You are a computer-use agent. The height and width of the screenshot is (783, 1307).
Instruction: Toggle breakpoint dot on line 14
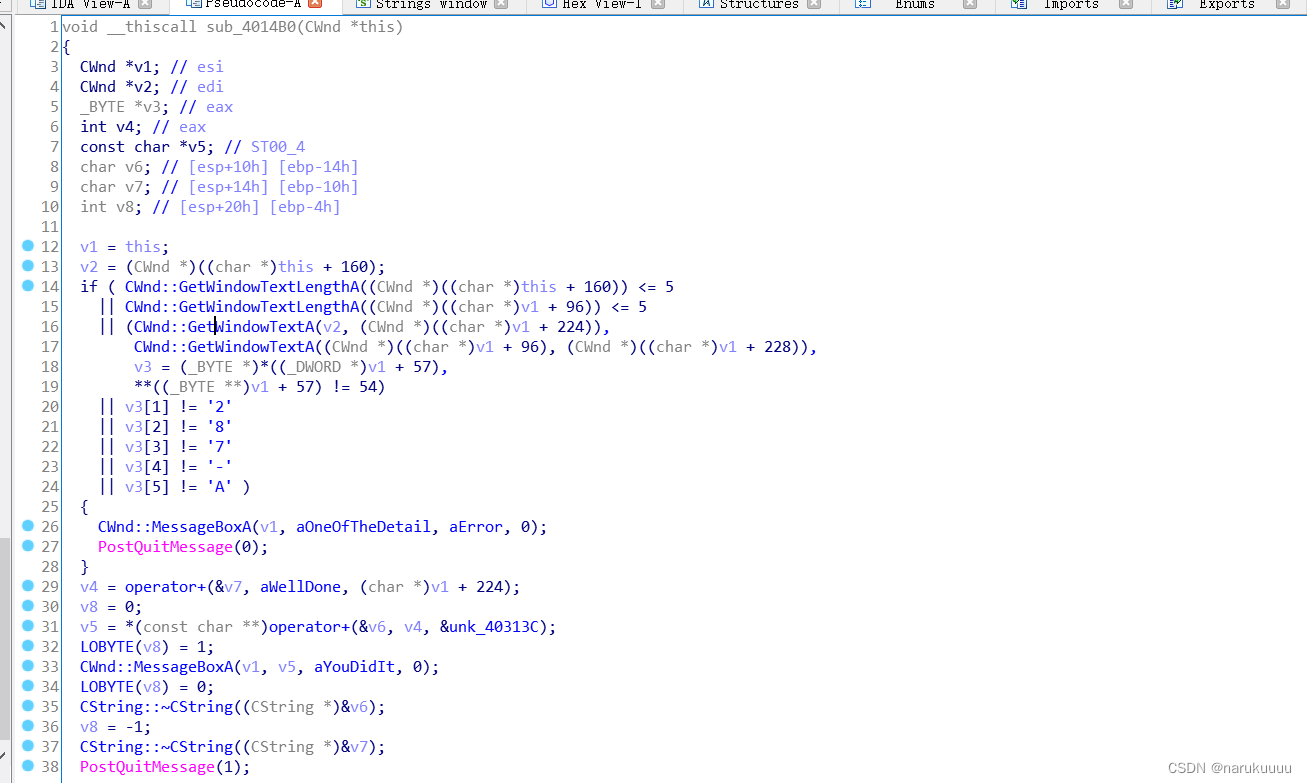(28, 286)
